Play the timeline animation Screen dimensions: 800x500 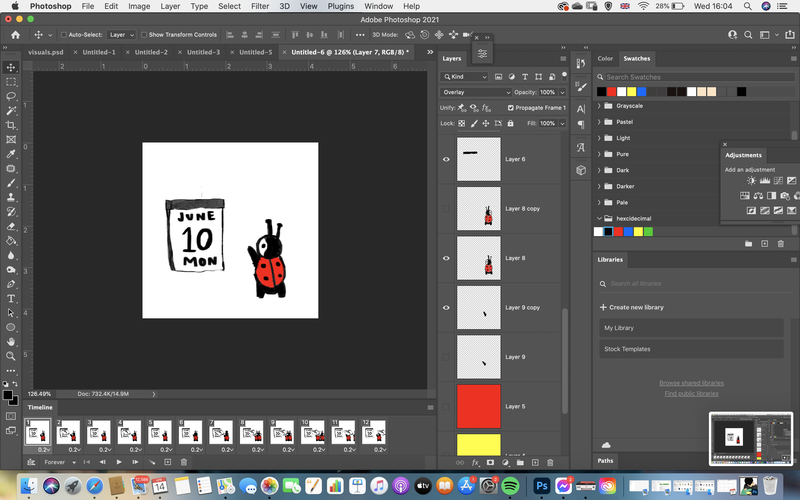(x=119, y=462)
